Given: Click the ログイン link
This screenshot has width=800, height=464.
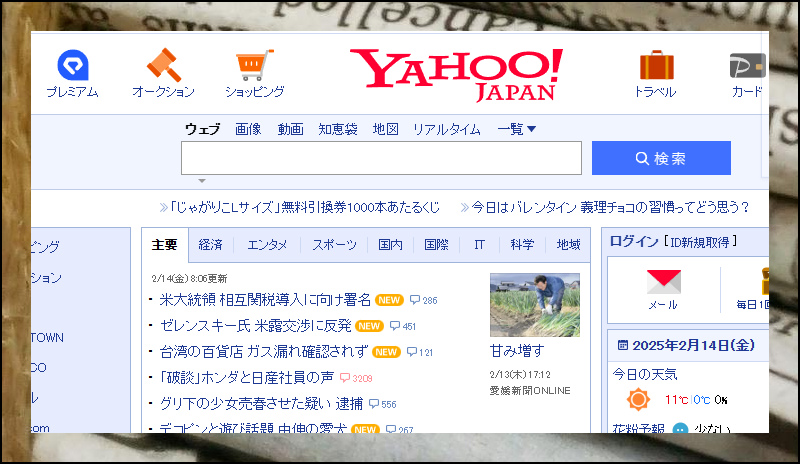Looking at the screenshot, I should (x=634, y=241).
